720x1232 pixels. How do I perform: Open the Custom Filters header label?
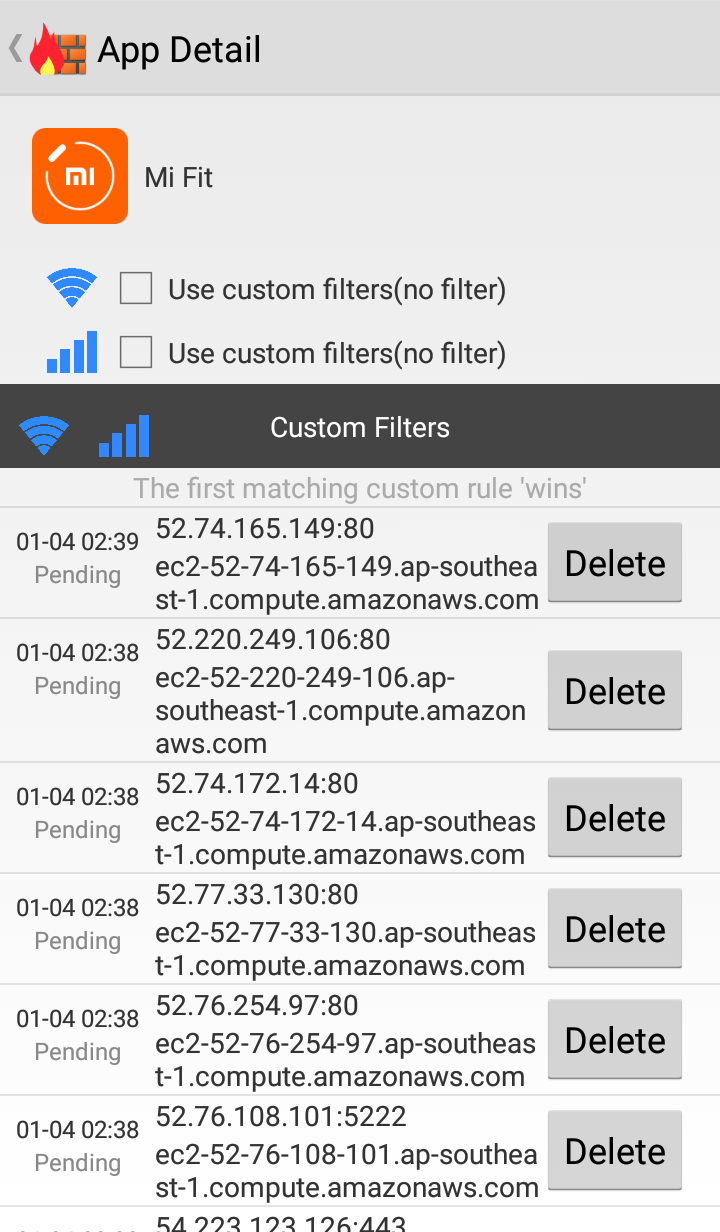click(360, 428)
